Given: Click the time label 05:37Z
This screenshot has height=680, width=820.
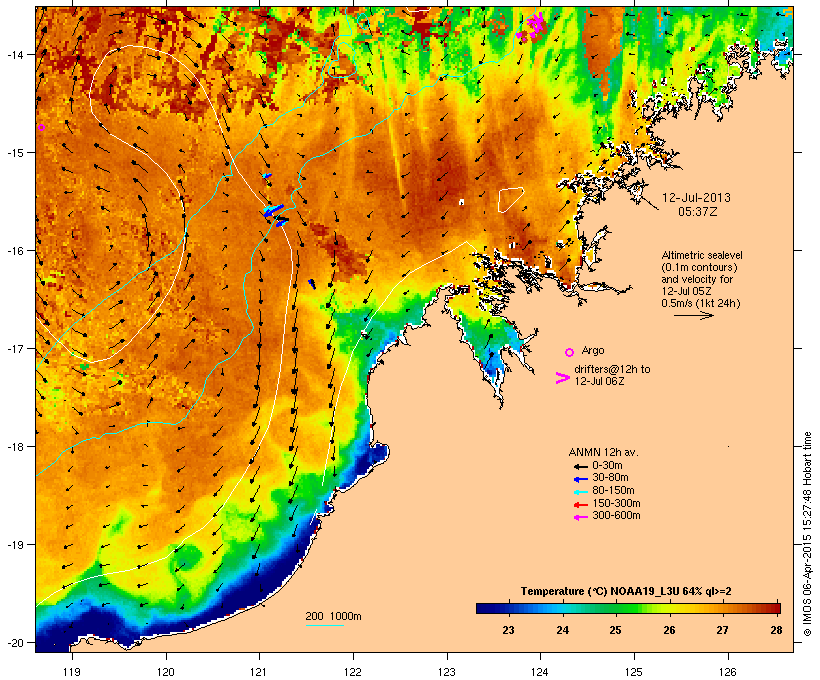Looking at the screenshot, I should coord(698,212).
